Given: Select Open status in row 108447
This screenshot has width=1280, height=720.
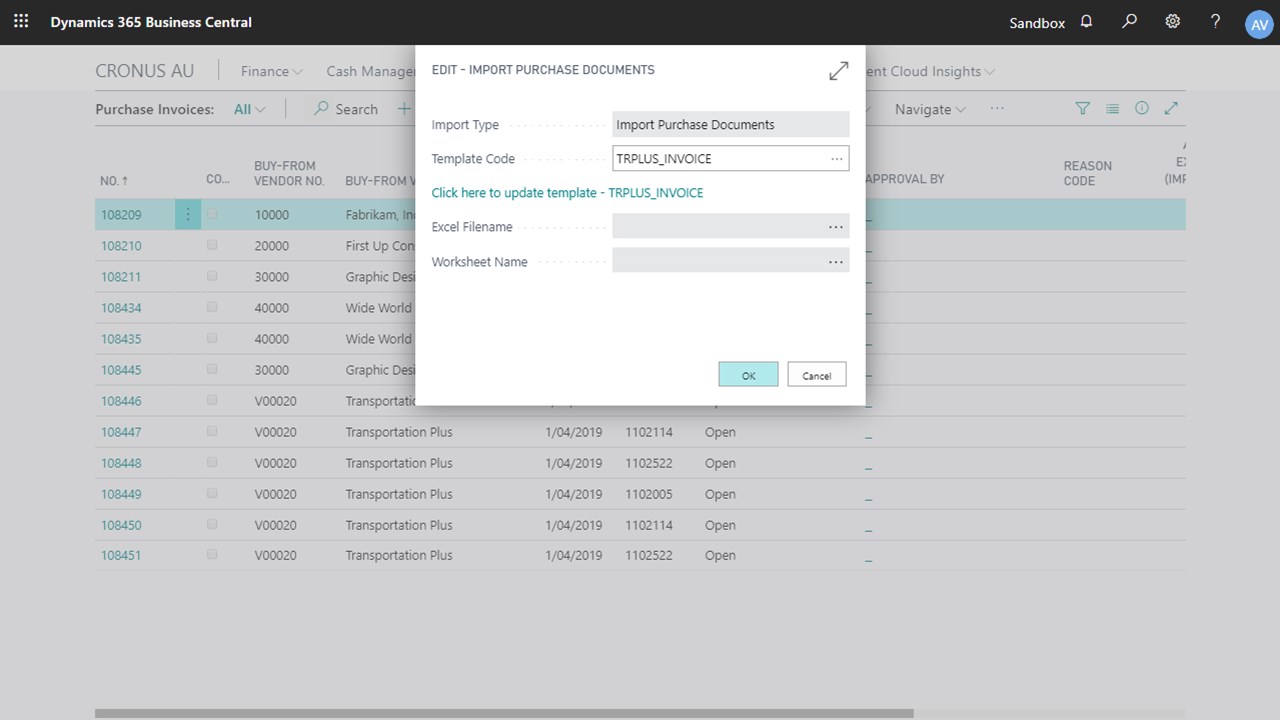Looking at the screenshot, I should coord(720,432).
